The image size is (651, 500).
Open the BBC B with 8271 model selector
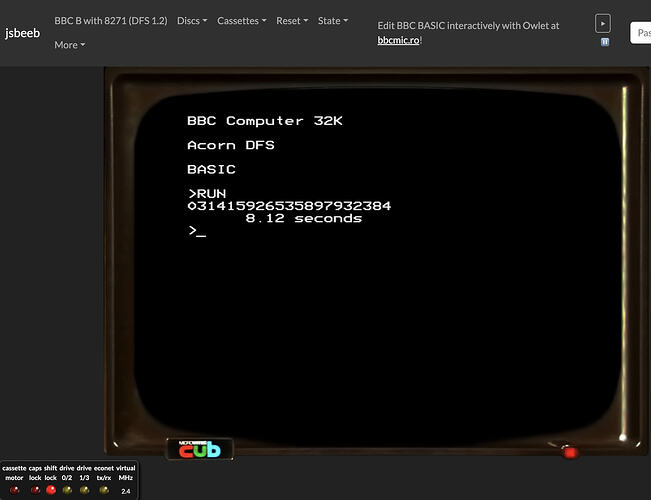click(111, 21)
